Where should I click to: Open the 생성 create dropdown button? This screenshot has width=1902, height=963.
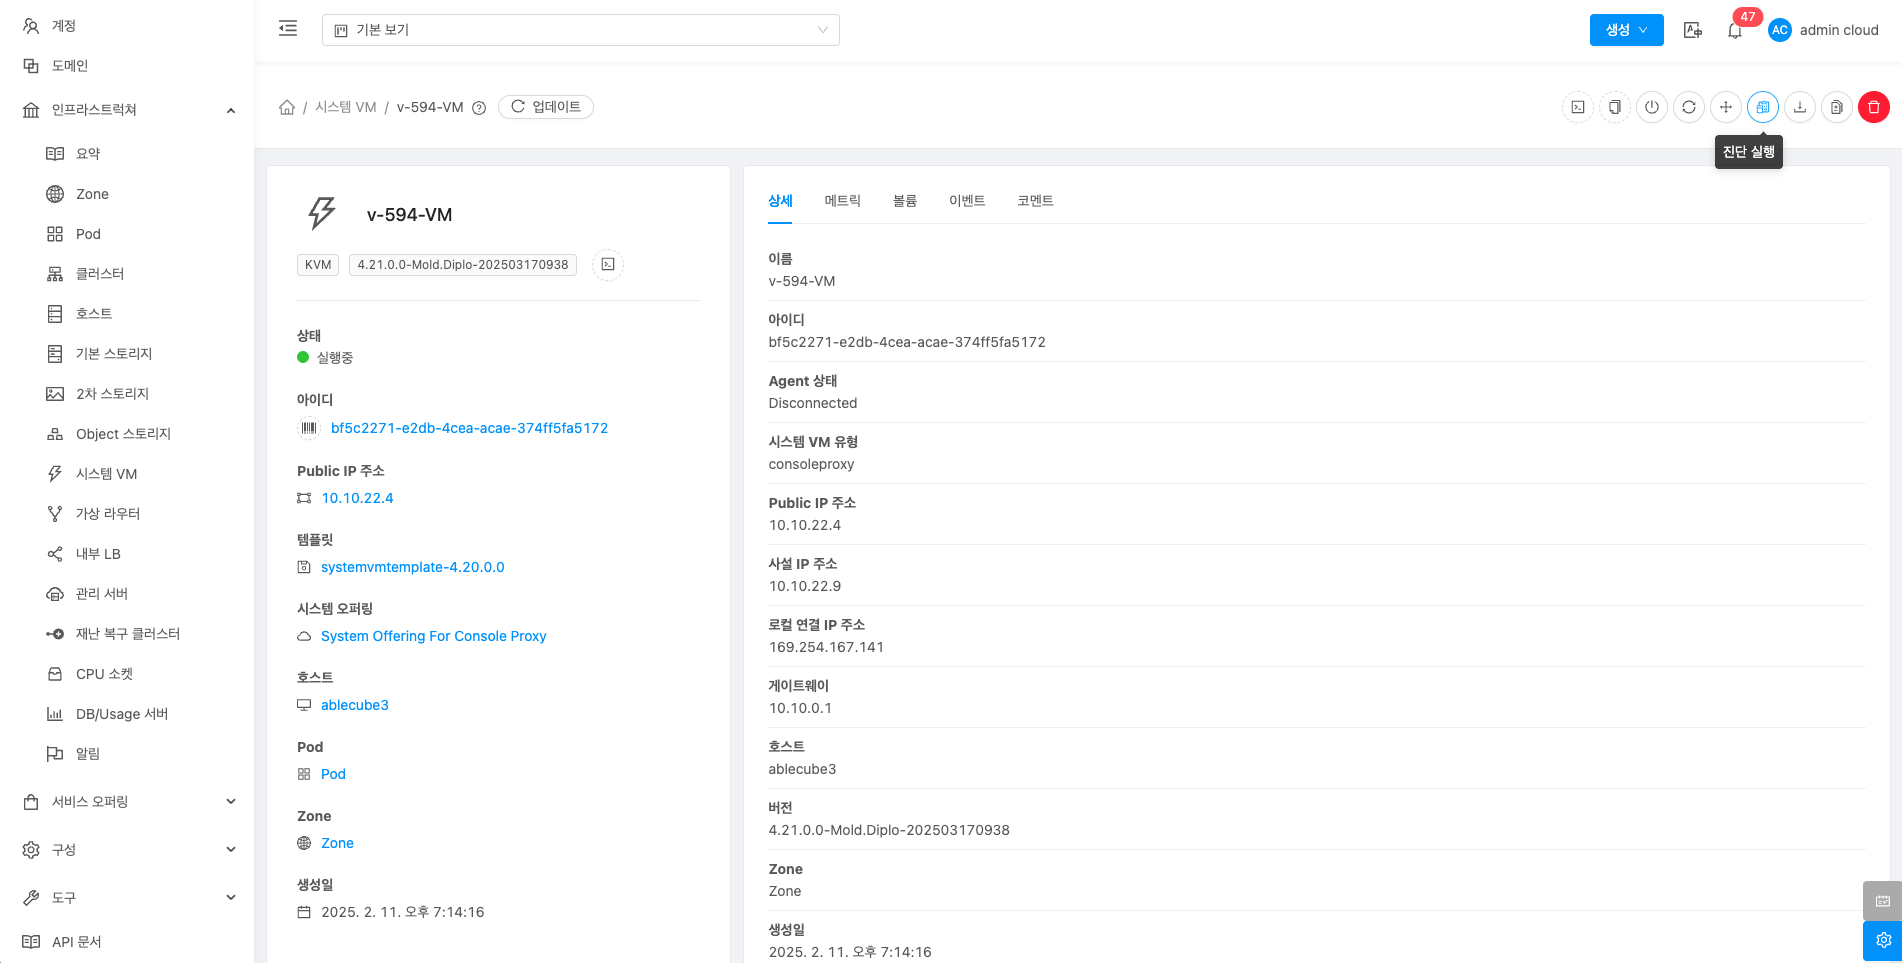[1626, 30]
